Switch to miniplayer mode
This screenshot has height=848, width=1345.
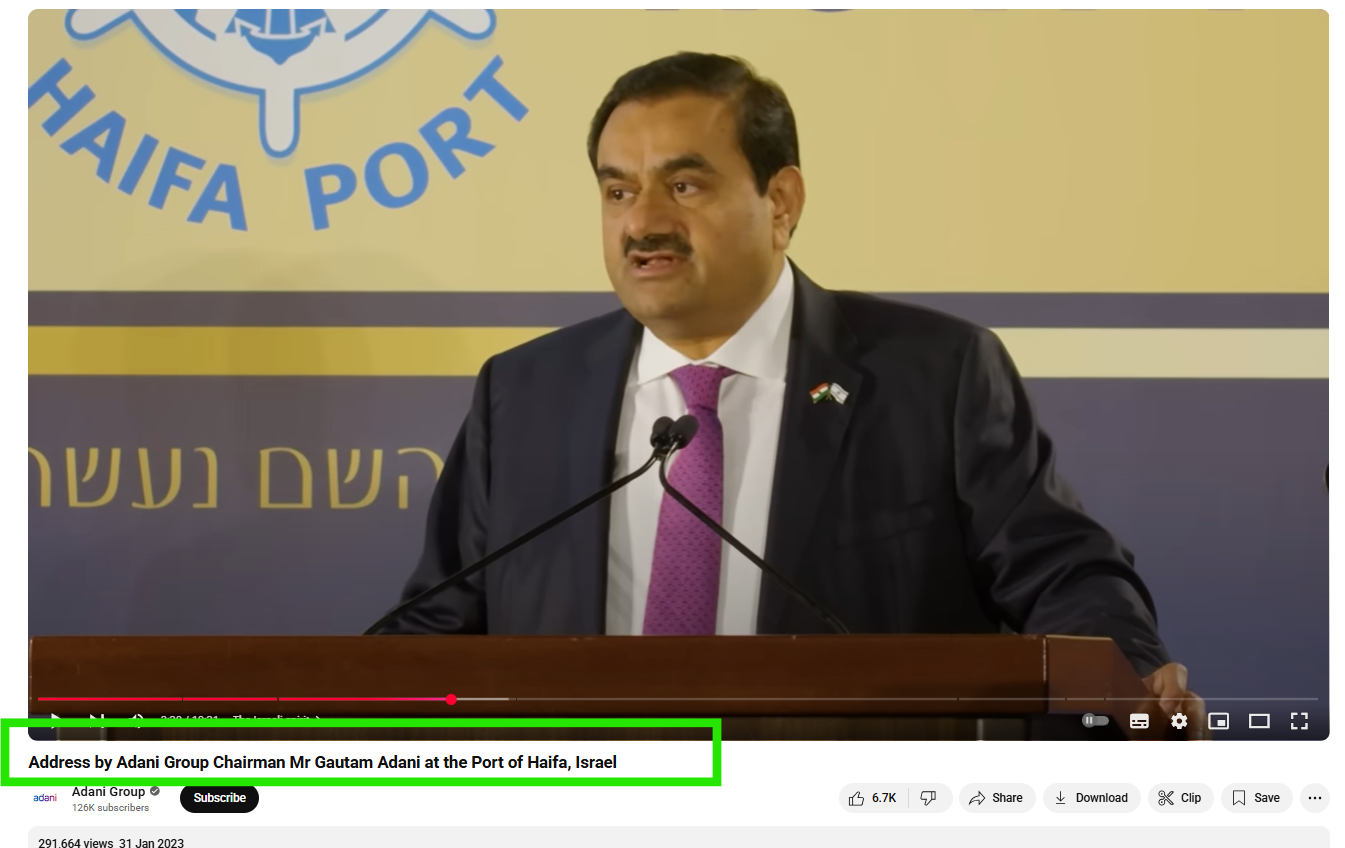pos(1218,721)
